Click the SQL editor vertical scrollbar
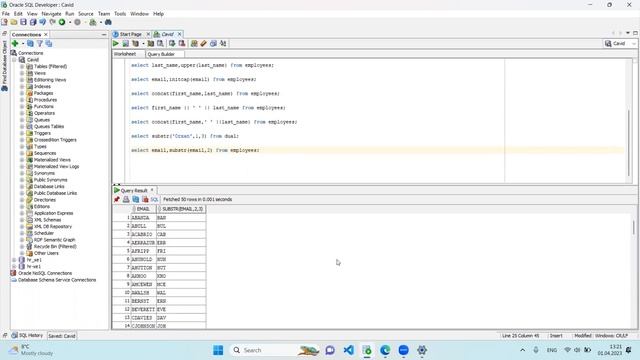Image resolution: width=640 pixels, height=360 pixels. [629, 143]
